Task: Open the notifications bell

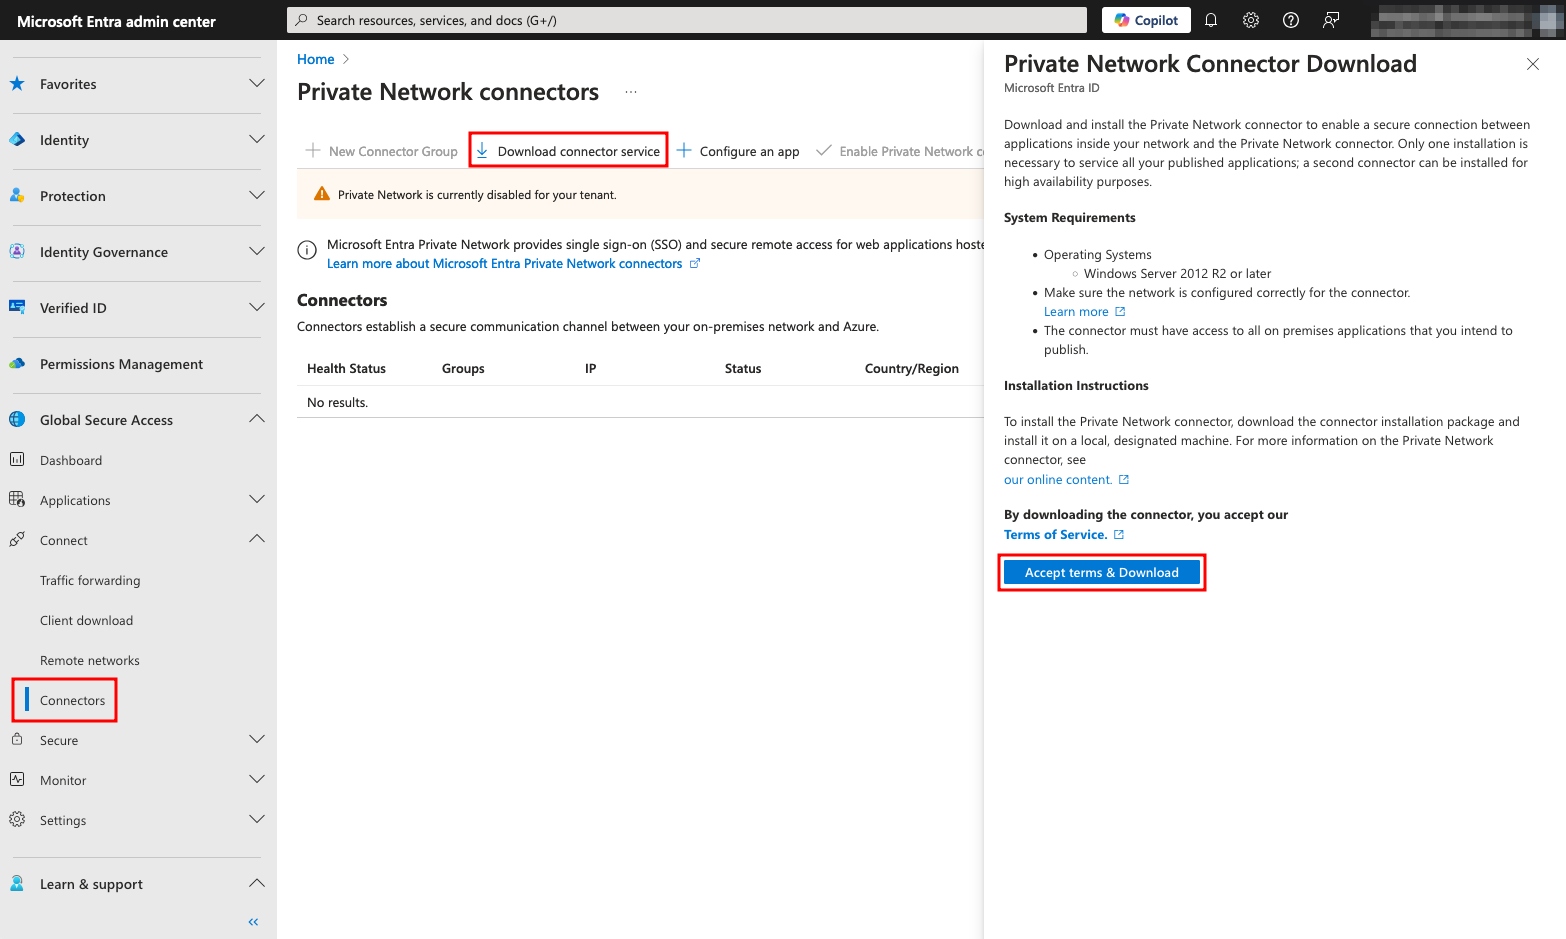Action: tap(1211, 20)
